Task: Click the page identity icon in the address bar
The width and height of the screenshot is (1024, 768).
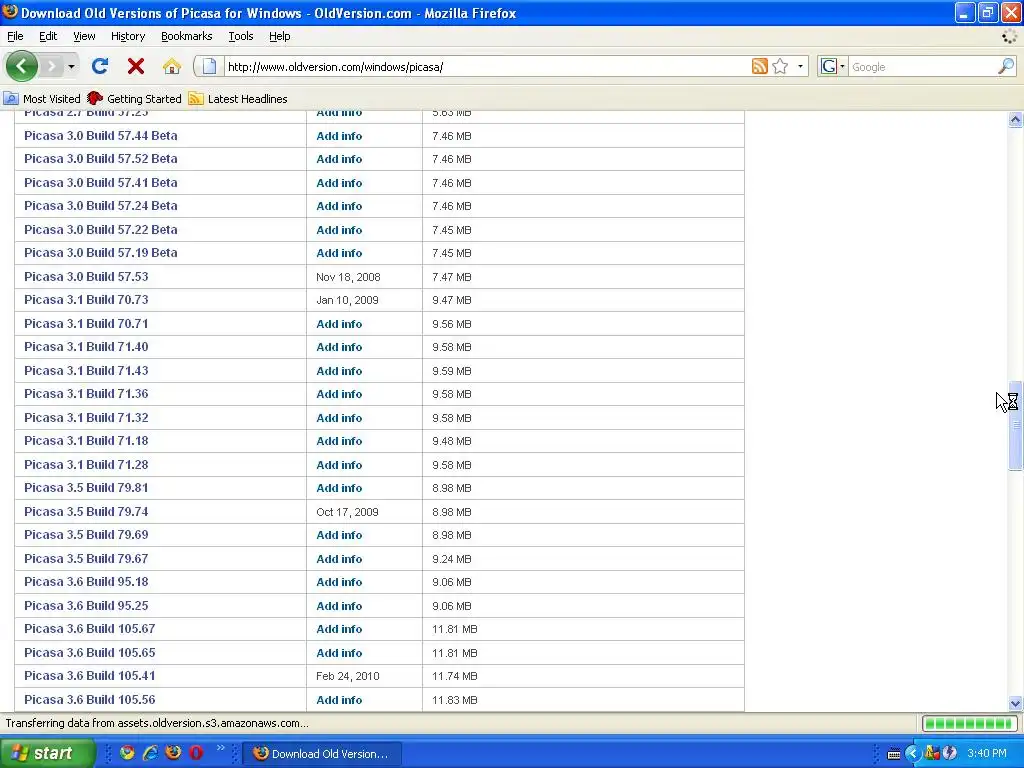Action: (x=209, y=66)
